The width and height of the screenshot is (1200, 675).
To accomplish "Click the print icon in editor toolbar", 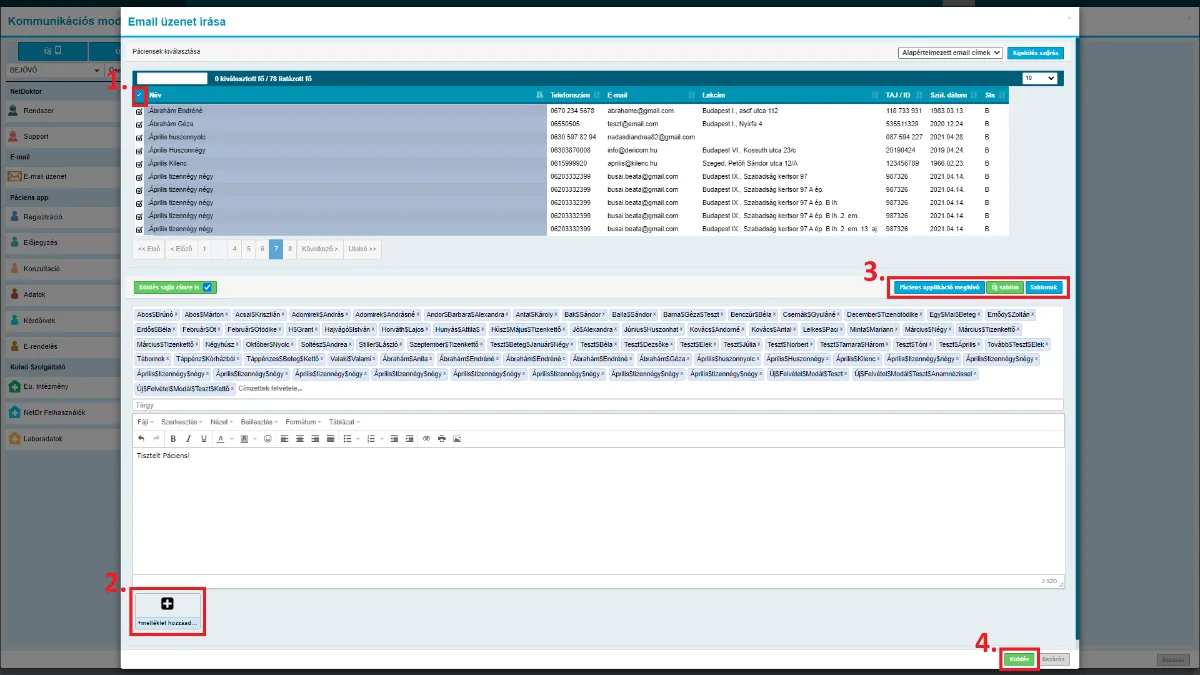I will click(x=442, y=438).
